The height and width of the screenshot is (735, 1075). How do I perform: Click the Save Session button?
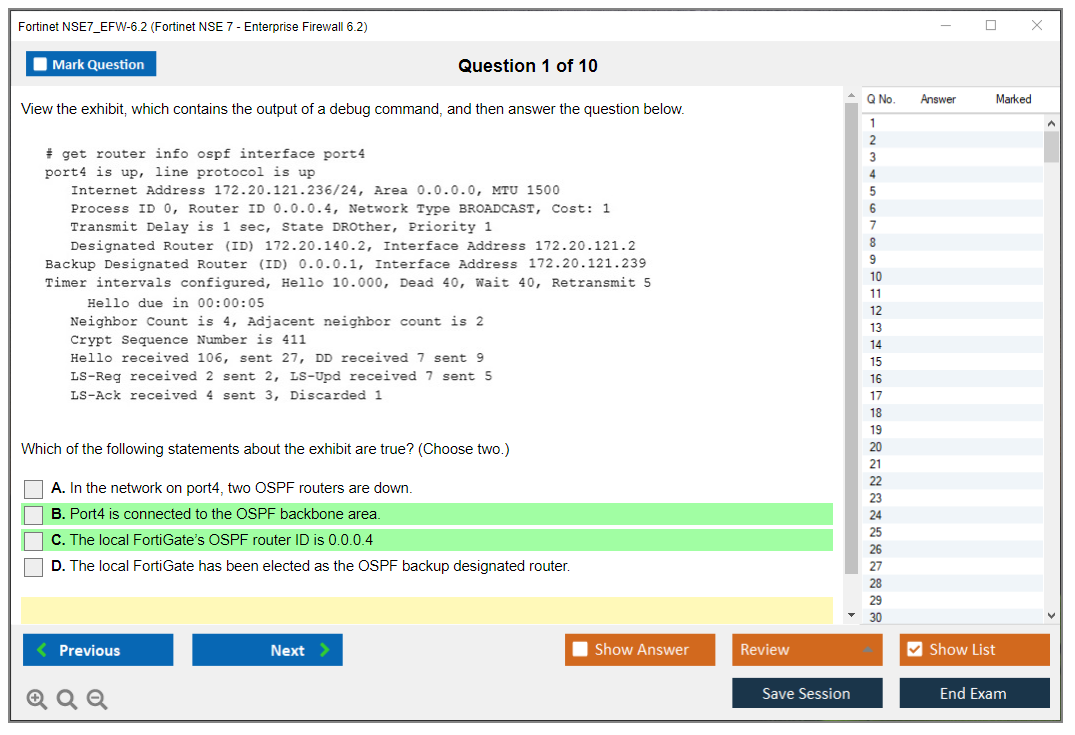pyautogui.click(x=807, y=693)
